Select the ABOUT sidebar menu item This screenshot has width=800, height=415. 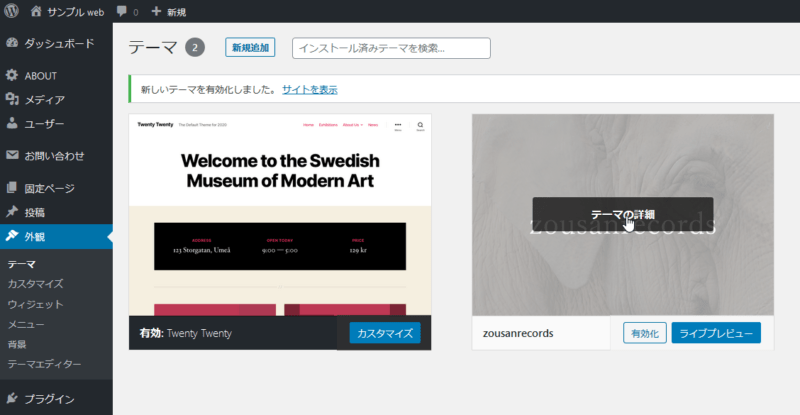point(40,75)
